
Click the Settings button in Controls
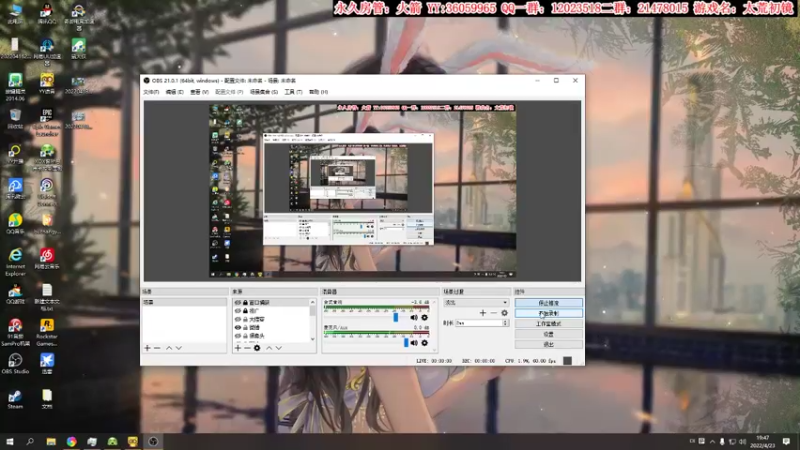(548, 334)
